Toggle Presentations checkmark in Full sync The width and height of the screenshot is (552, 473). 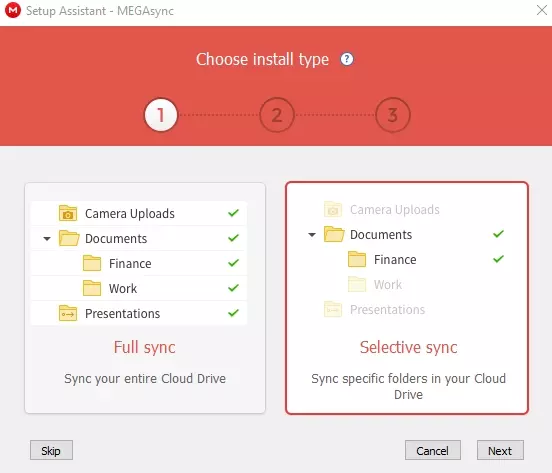pos(233,313)
